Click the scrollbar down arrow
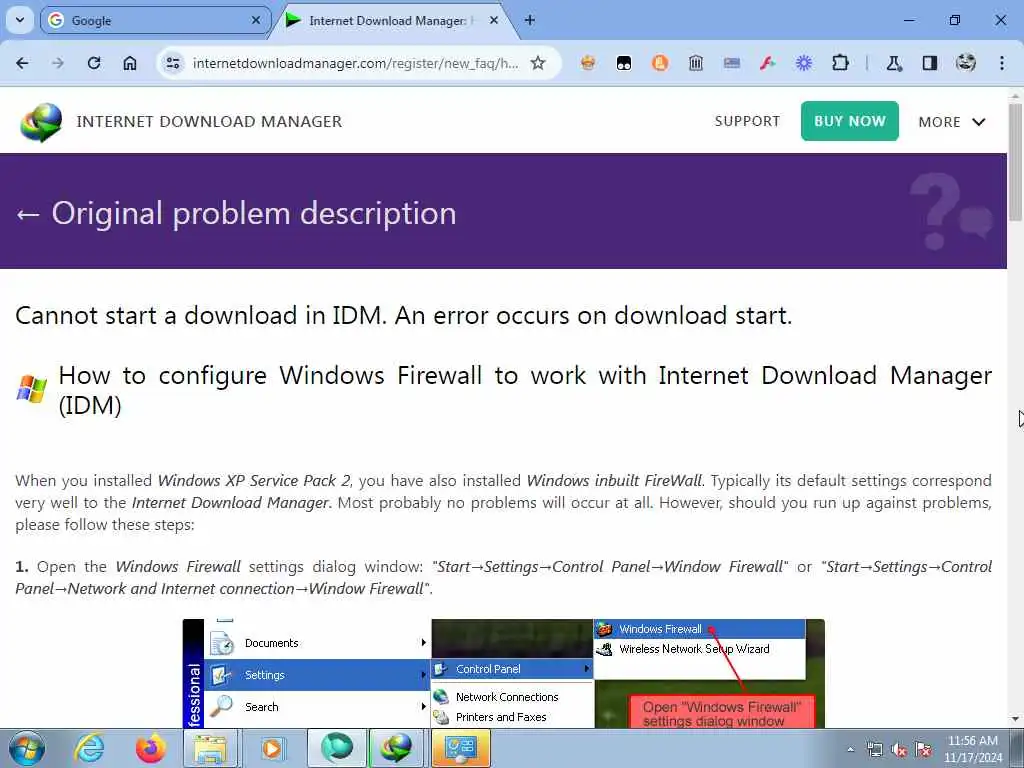Image resolution: width=1024 pixels, height=768 pixels. click(x=1016, y=720)
